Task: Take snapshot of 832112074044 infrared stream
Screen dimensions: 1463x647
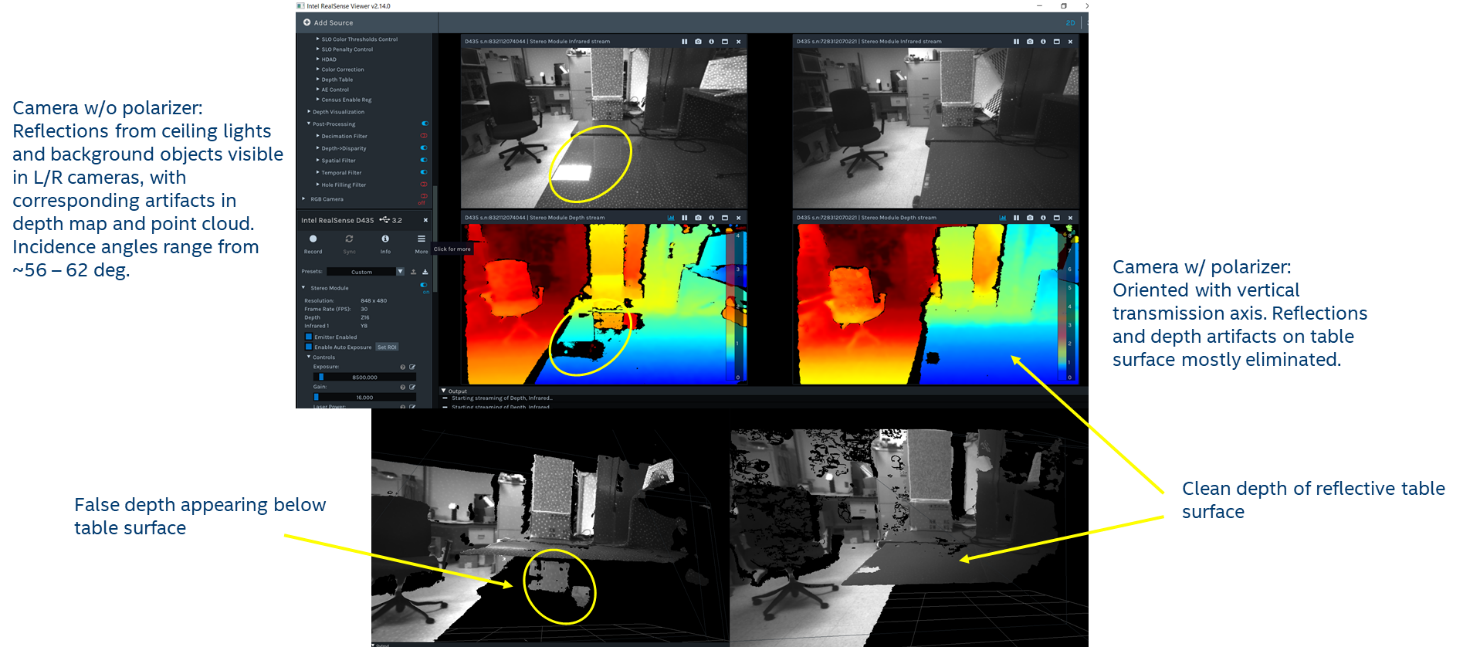Action: (698, 41)
